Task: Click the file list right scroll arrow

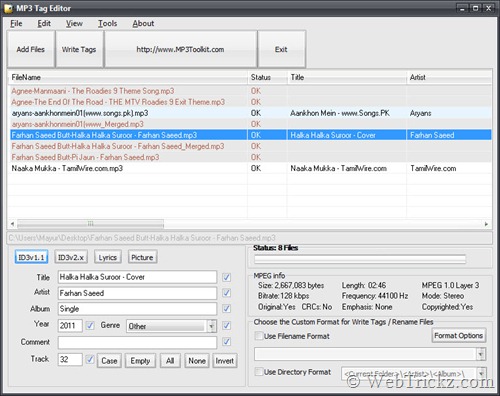Action: [486, 224]
